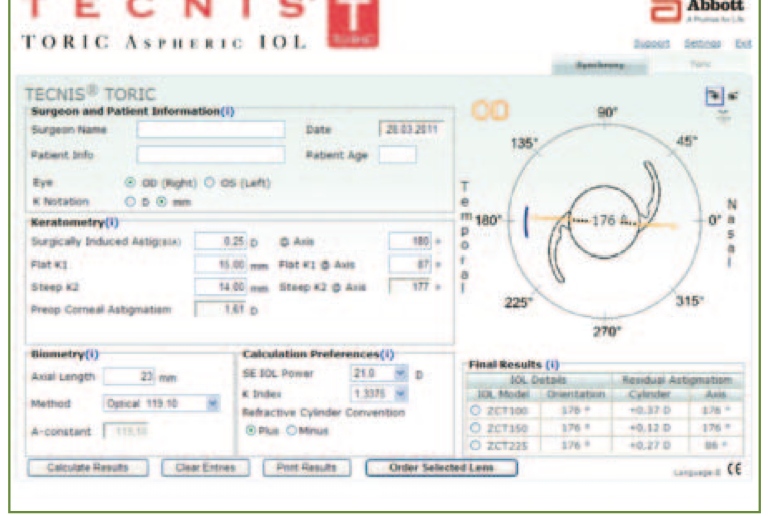Click the Order Selected Lens button
Viewport: 768px width, 516px height.
[441, 468]
